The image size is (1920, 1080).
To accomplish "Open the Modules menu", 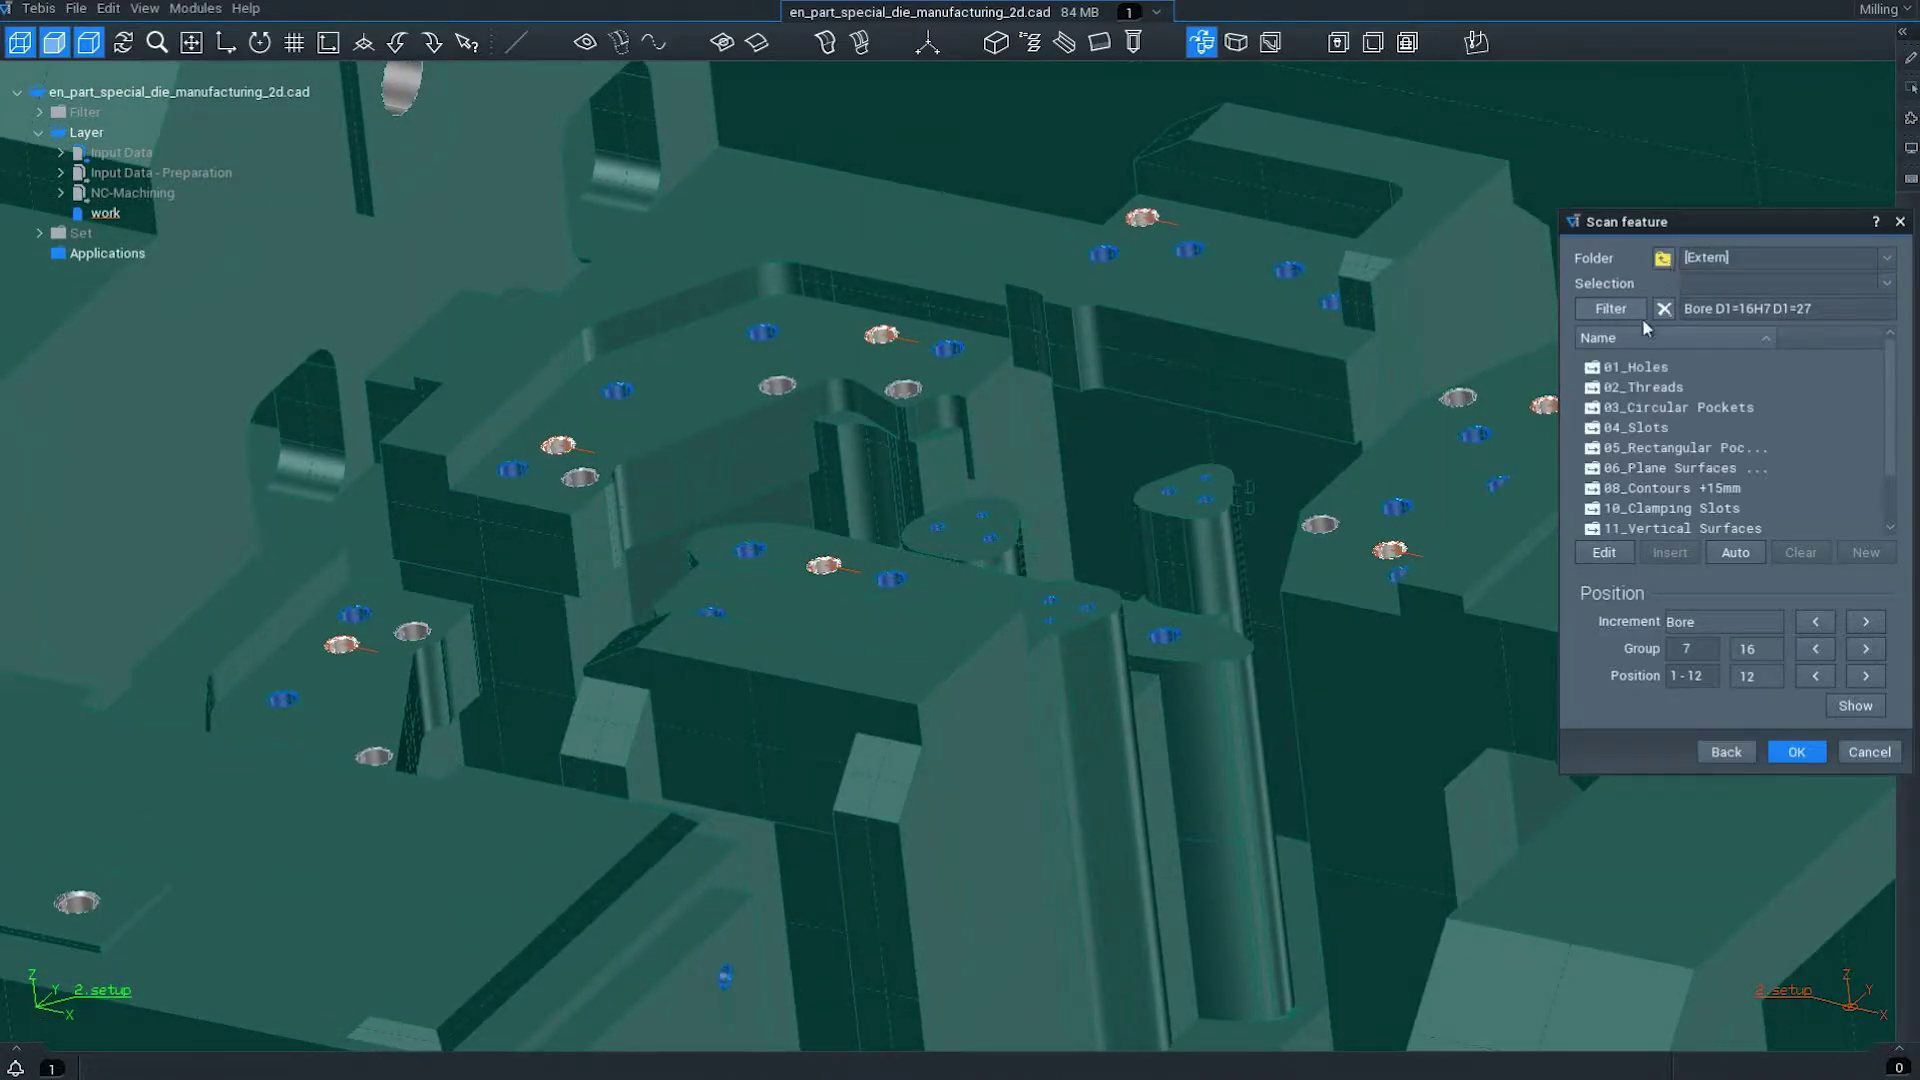I will (195, 8).
